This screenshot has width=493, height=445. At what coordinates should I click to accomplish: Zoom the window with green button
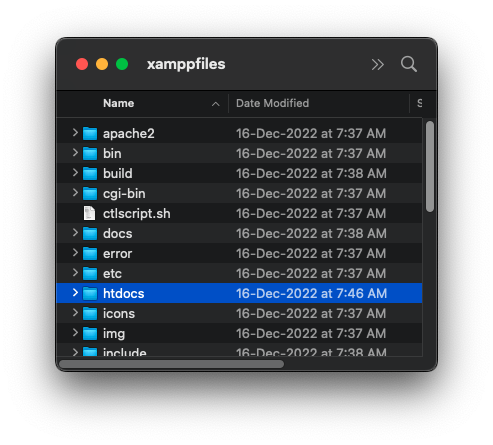click(x=122, y=64)
